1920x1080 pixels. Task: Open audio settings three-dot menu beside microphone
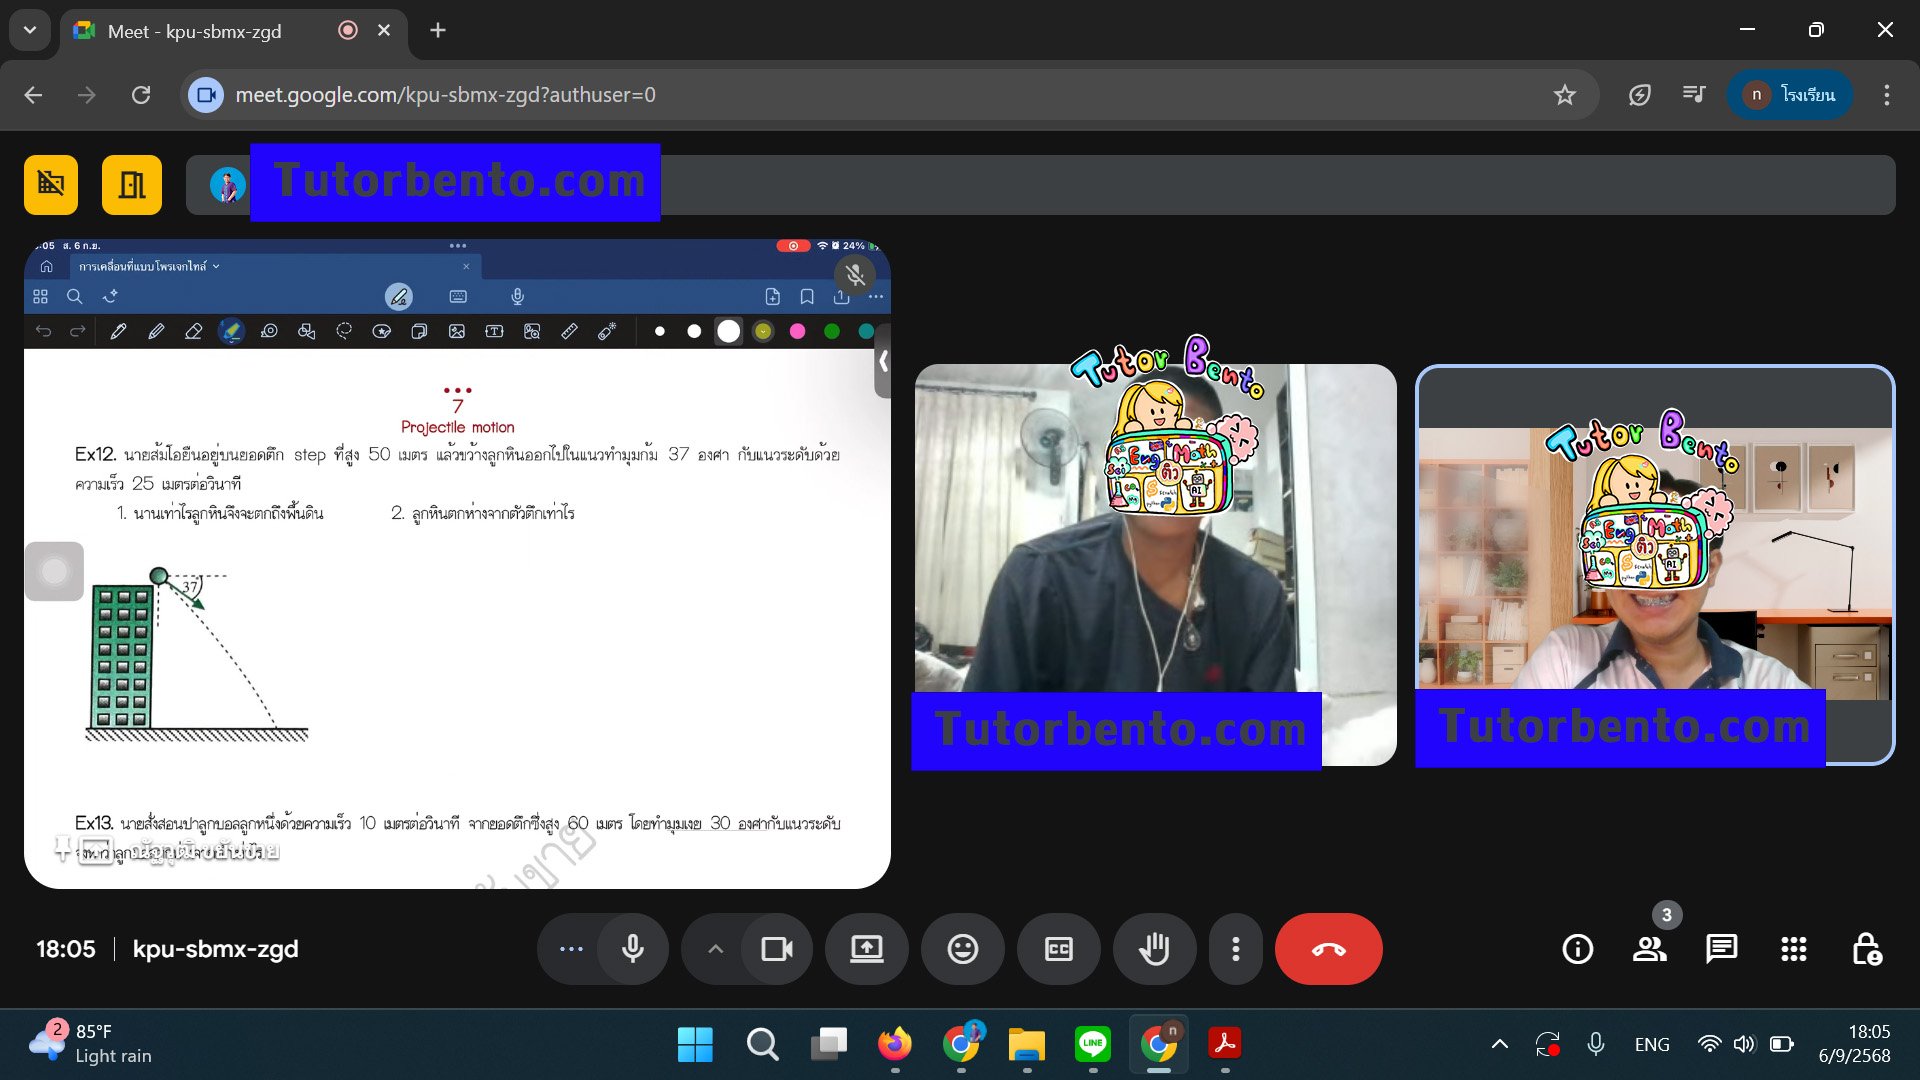click(x=571, y=949)
